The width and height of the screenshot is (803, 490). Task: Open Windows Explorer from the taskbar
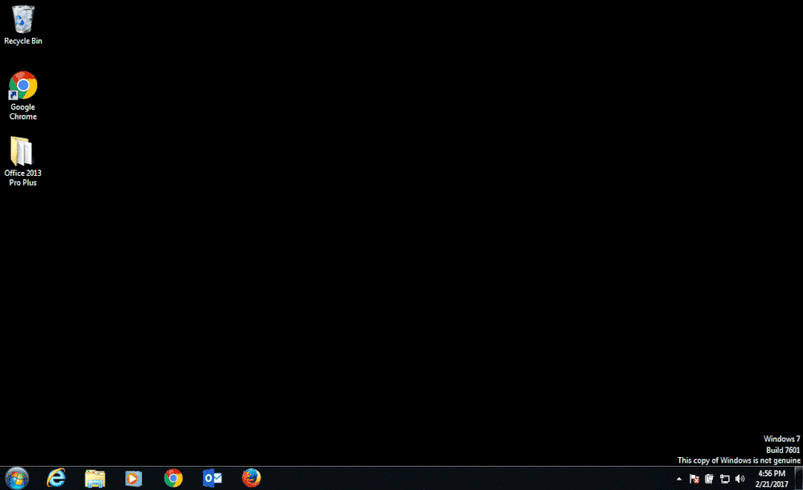[x=95, y=478]
